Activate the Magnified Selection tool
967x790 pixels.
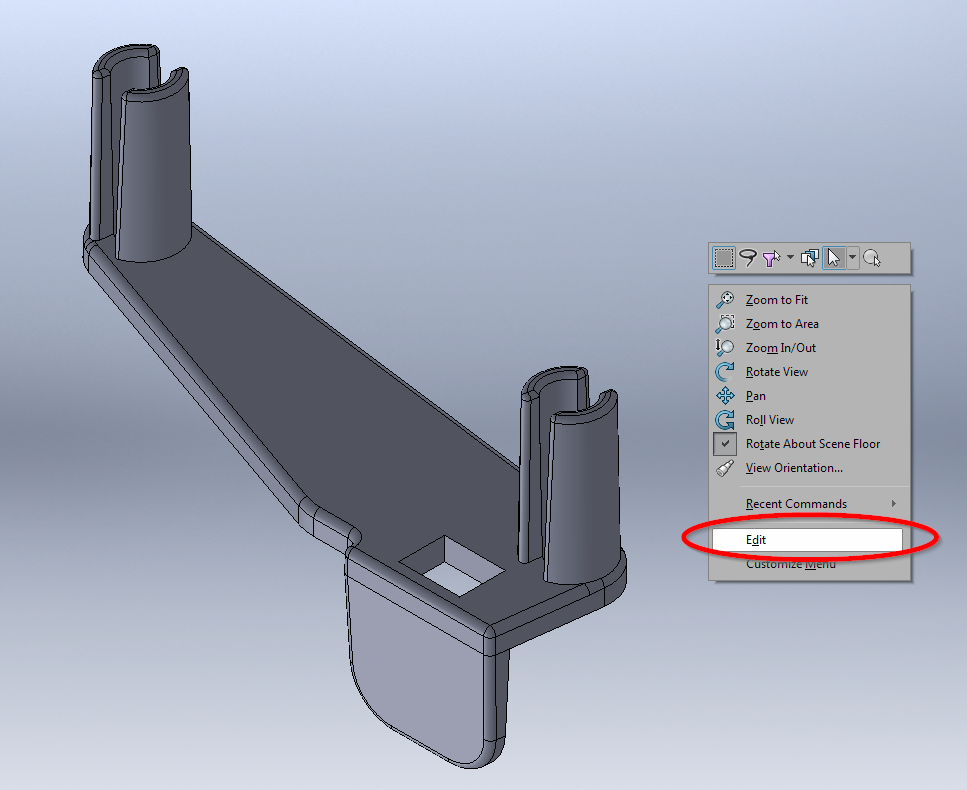872,258
